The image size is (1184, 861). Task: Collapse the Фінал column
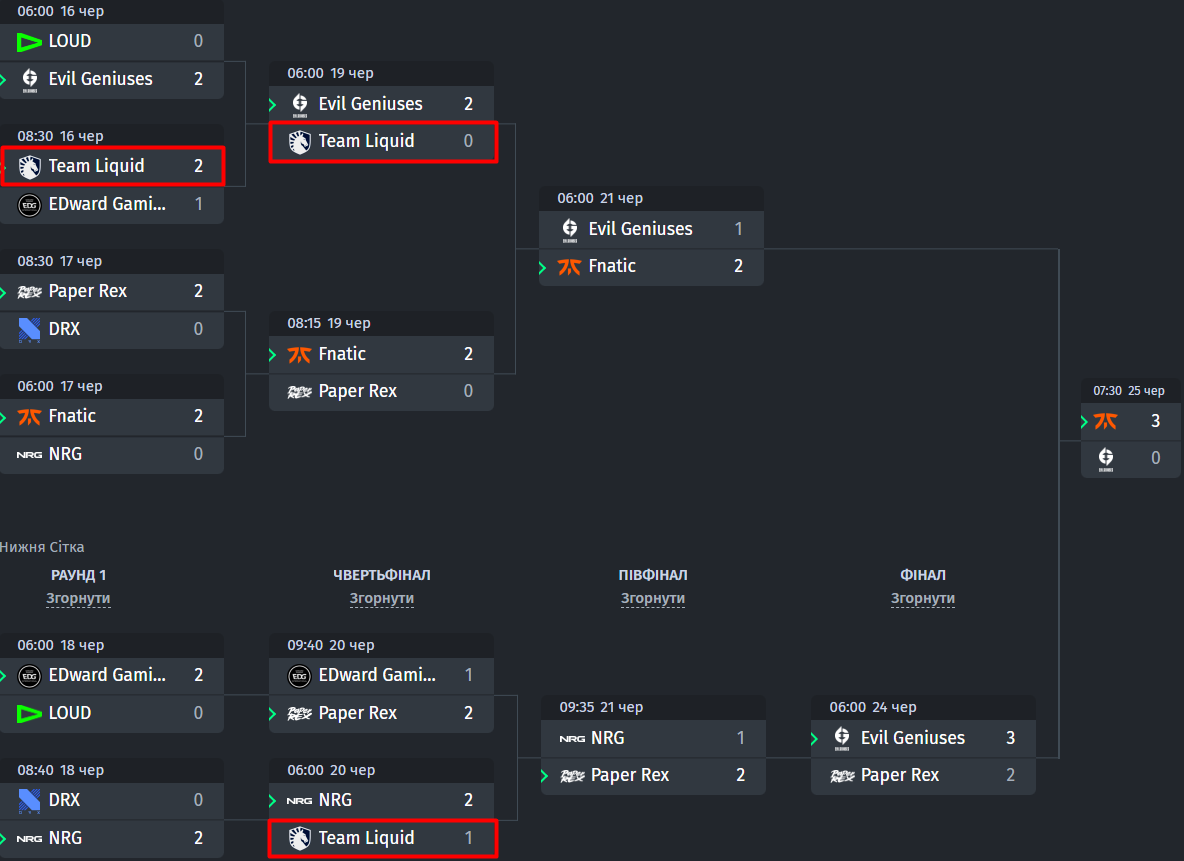923,598
